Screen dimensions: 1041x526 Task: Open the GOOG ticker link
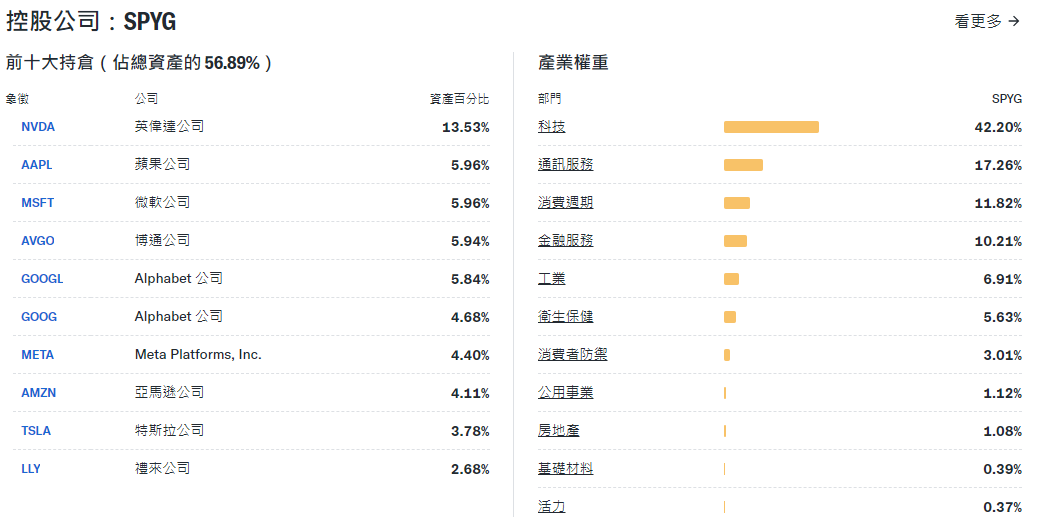(x=39, y=317)
